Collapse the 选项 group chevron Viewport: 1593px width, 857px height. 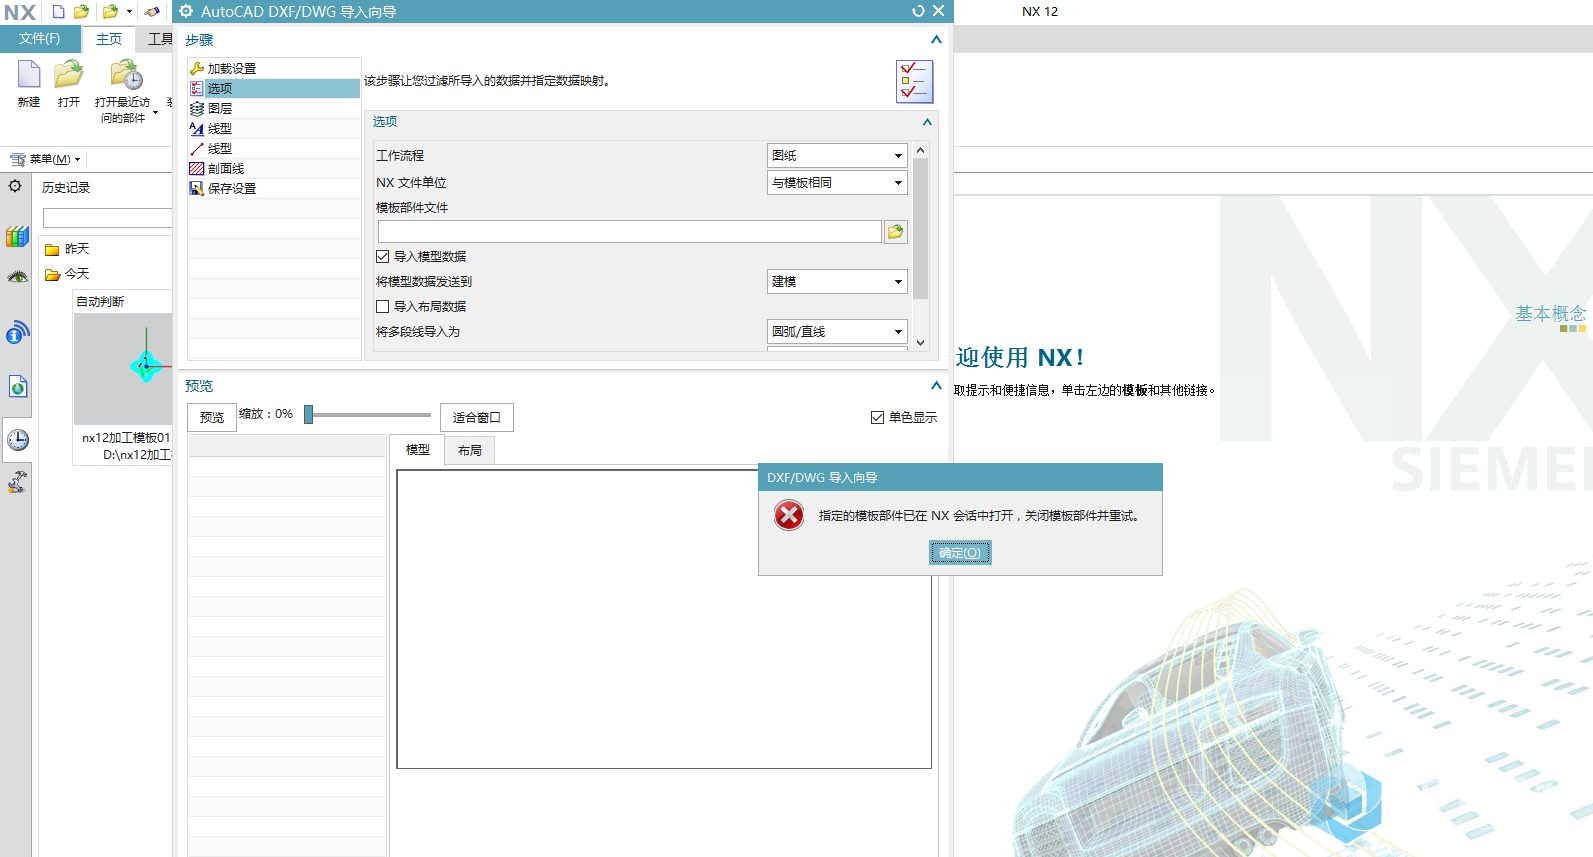tap(927, 122)
